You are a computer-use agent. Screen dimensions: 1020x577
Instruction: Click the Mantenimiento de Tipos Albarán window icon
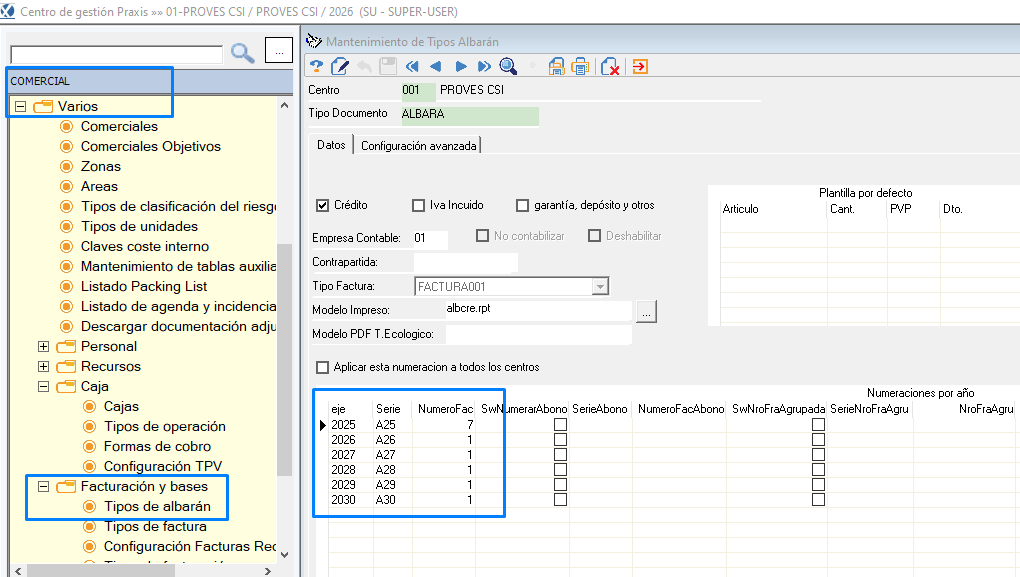[314, 41]
